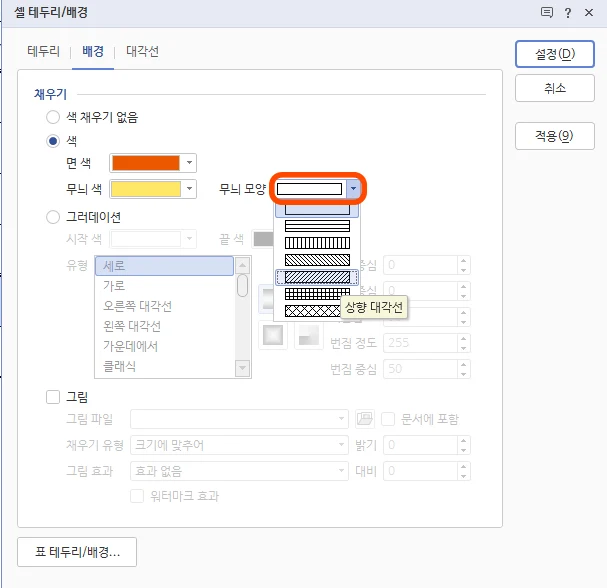Open the 그림 효과 dropdown
This screenshot has width=607, height=588.
239,471
